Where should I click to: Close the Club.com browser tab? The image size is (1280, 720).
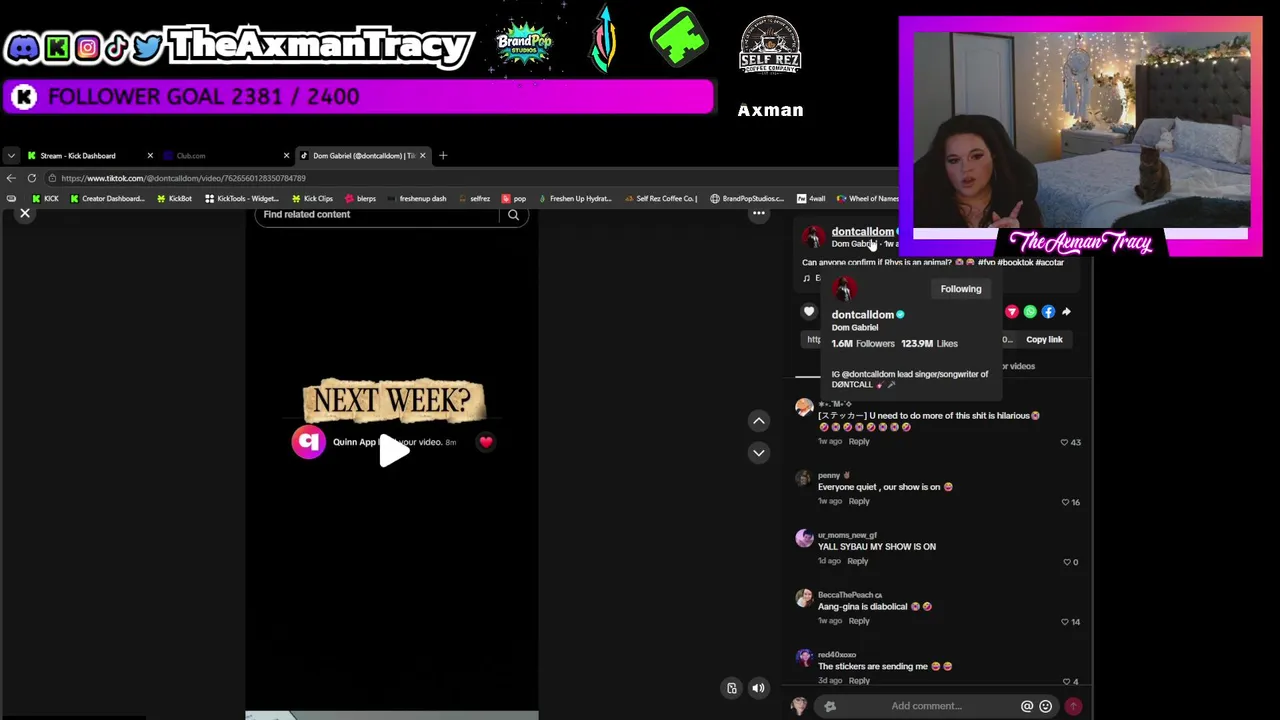tap(286, 156)
